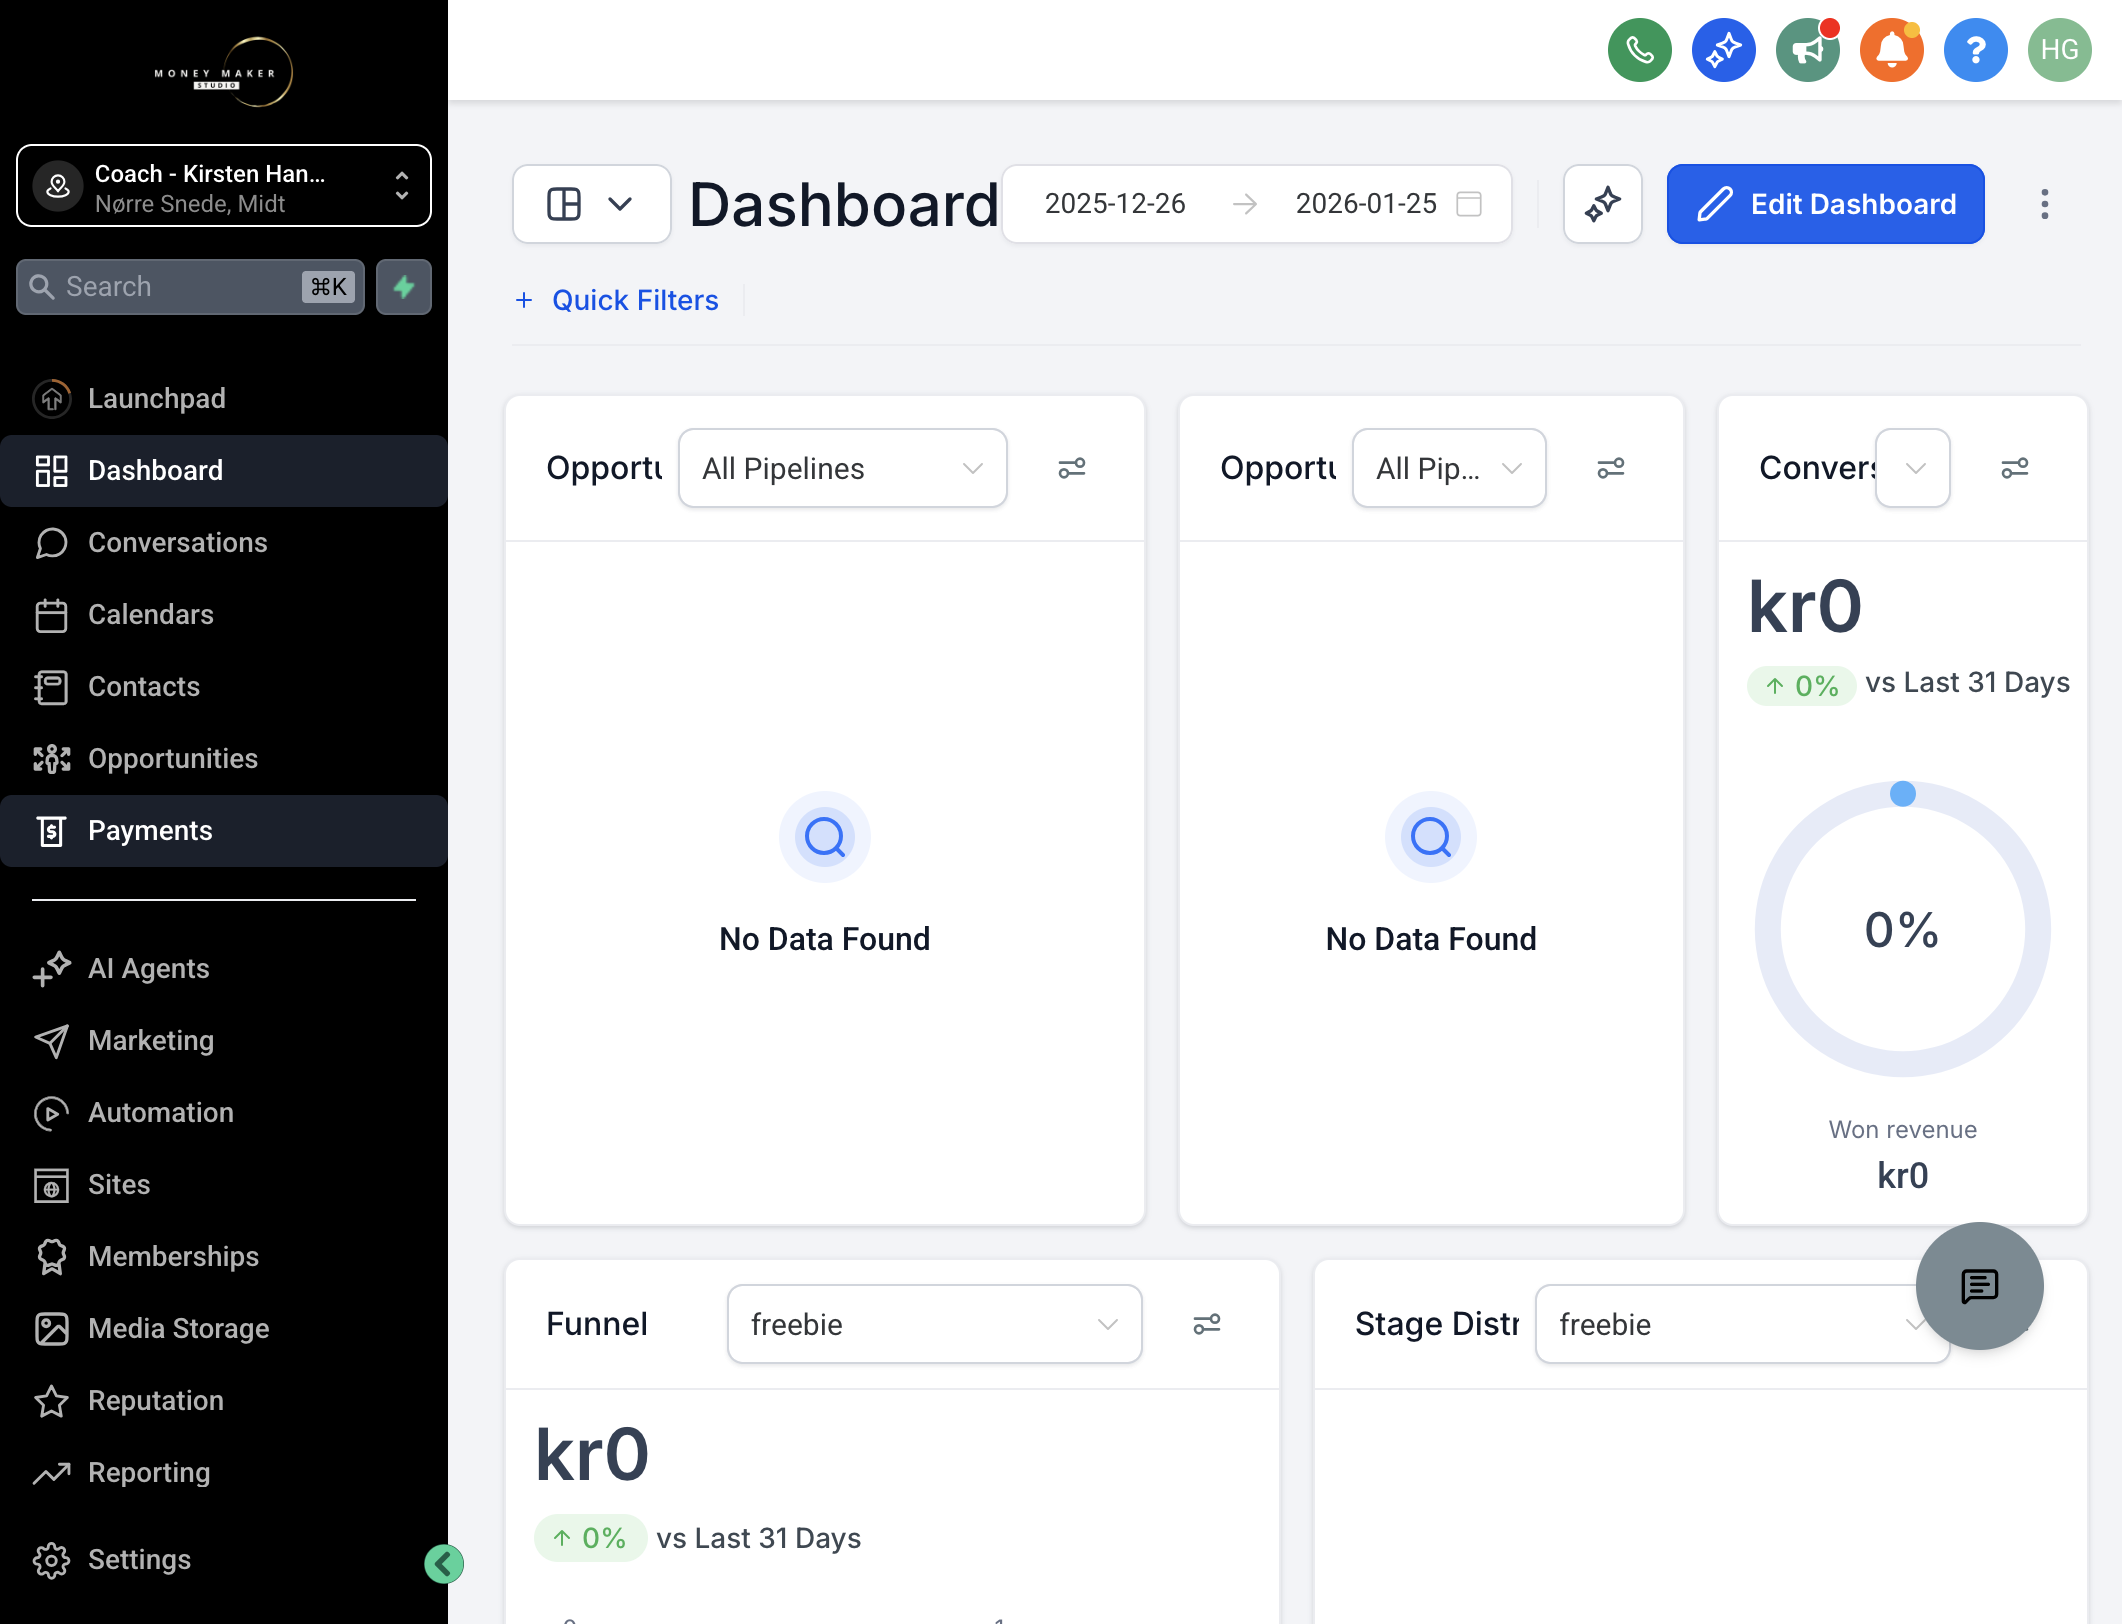Open the floating chat widget button

[x=1979, y=1286]
